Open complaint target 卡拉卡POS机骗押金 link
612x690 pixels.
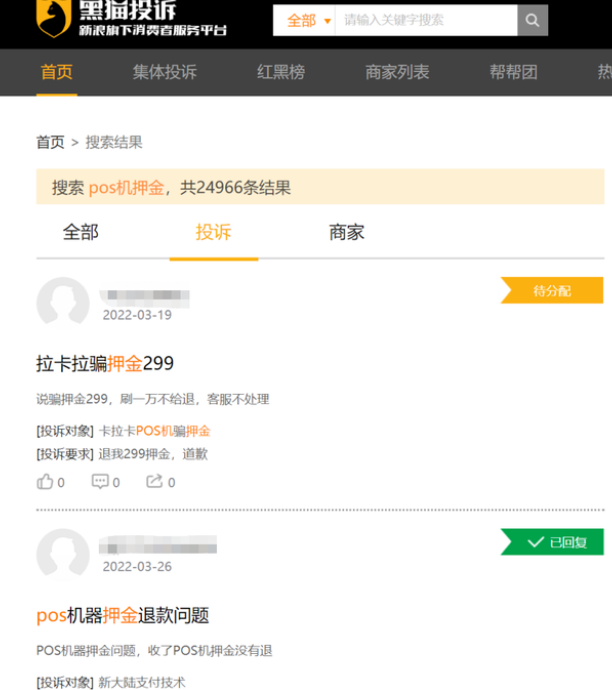click(x=154, y=431)
